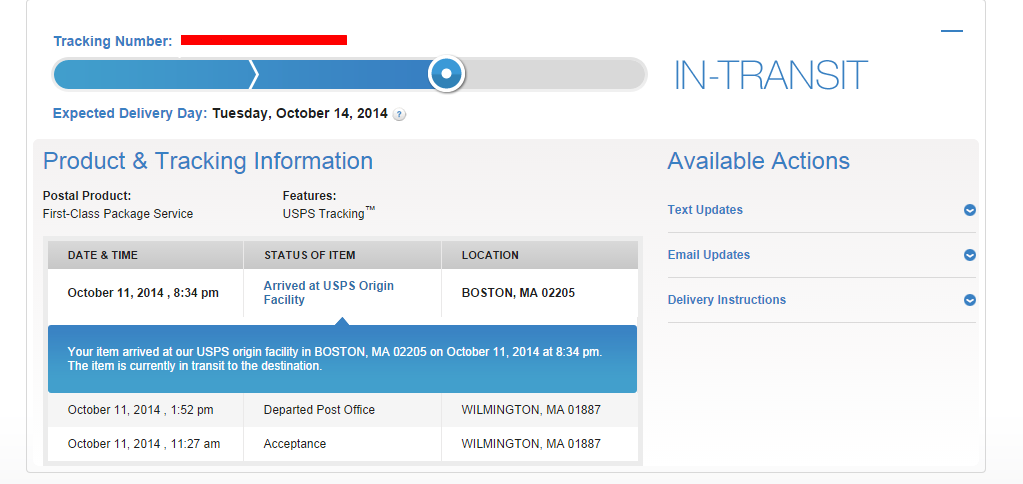Click the LOCATION column header

[490, 255]
